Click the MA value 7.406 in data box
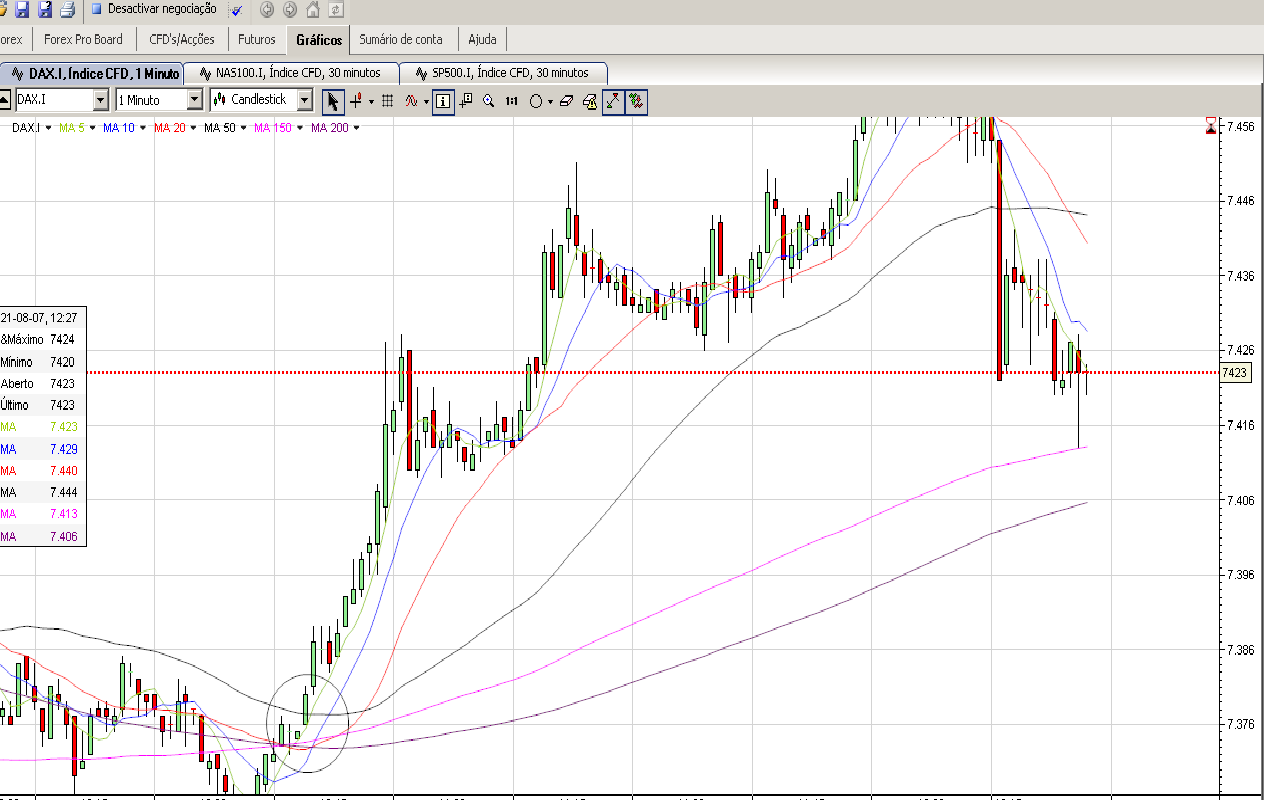This screenshot has height=800, width=1280. (63, 536)
